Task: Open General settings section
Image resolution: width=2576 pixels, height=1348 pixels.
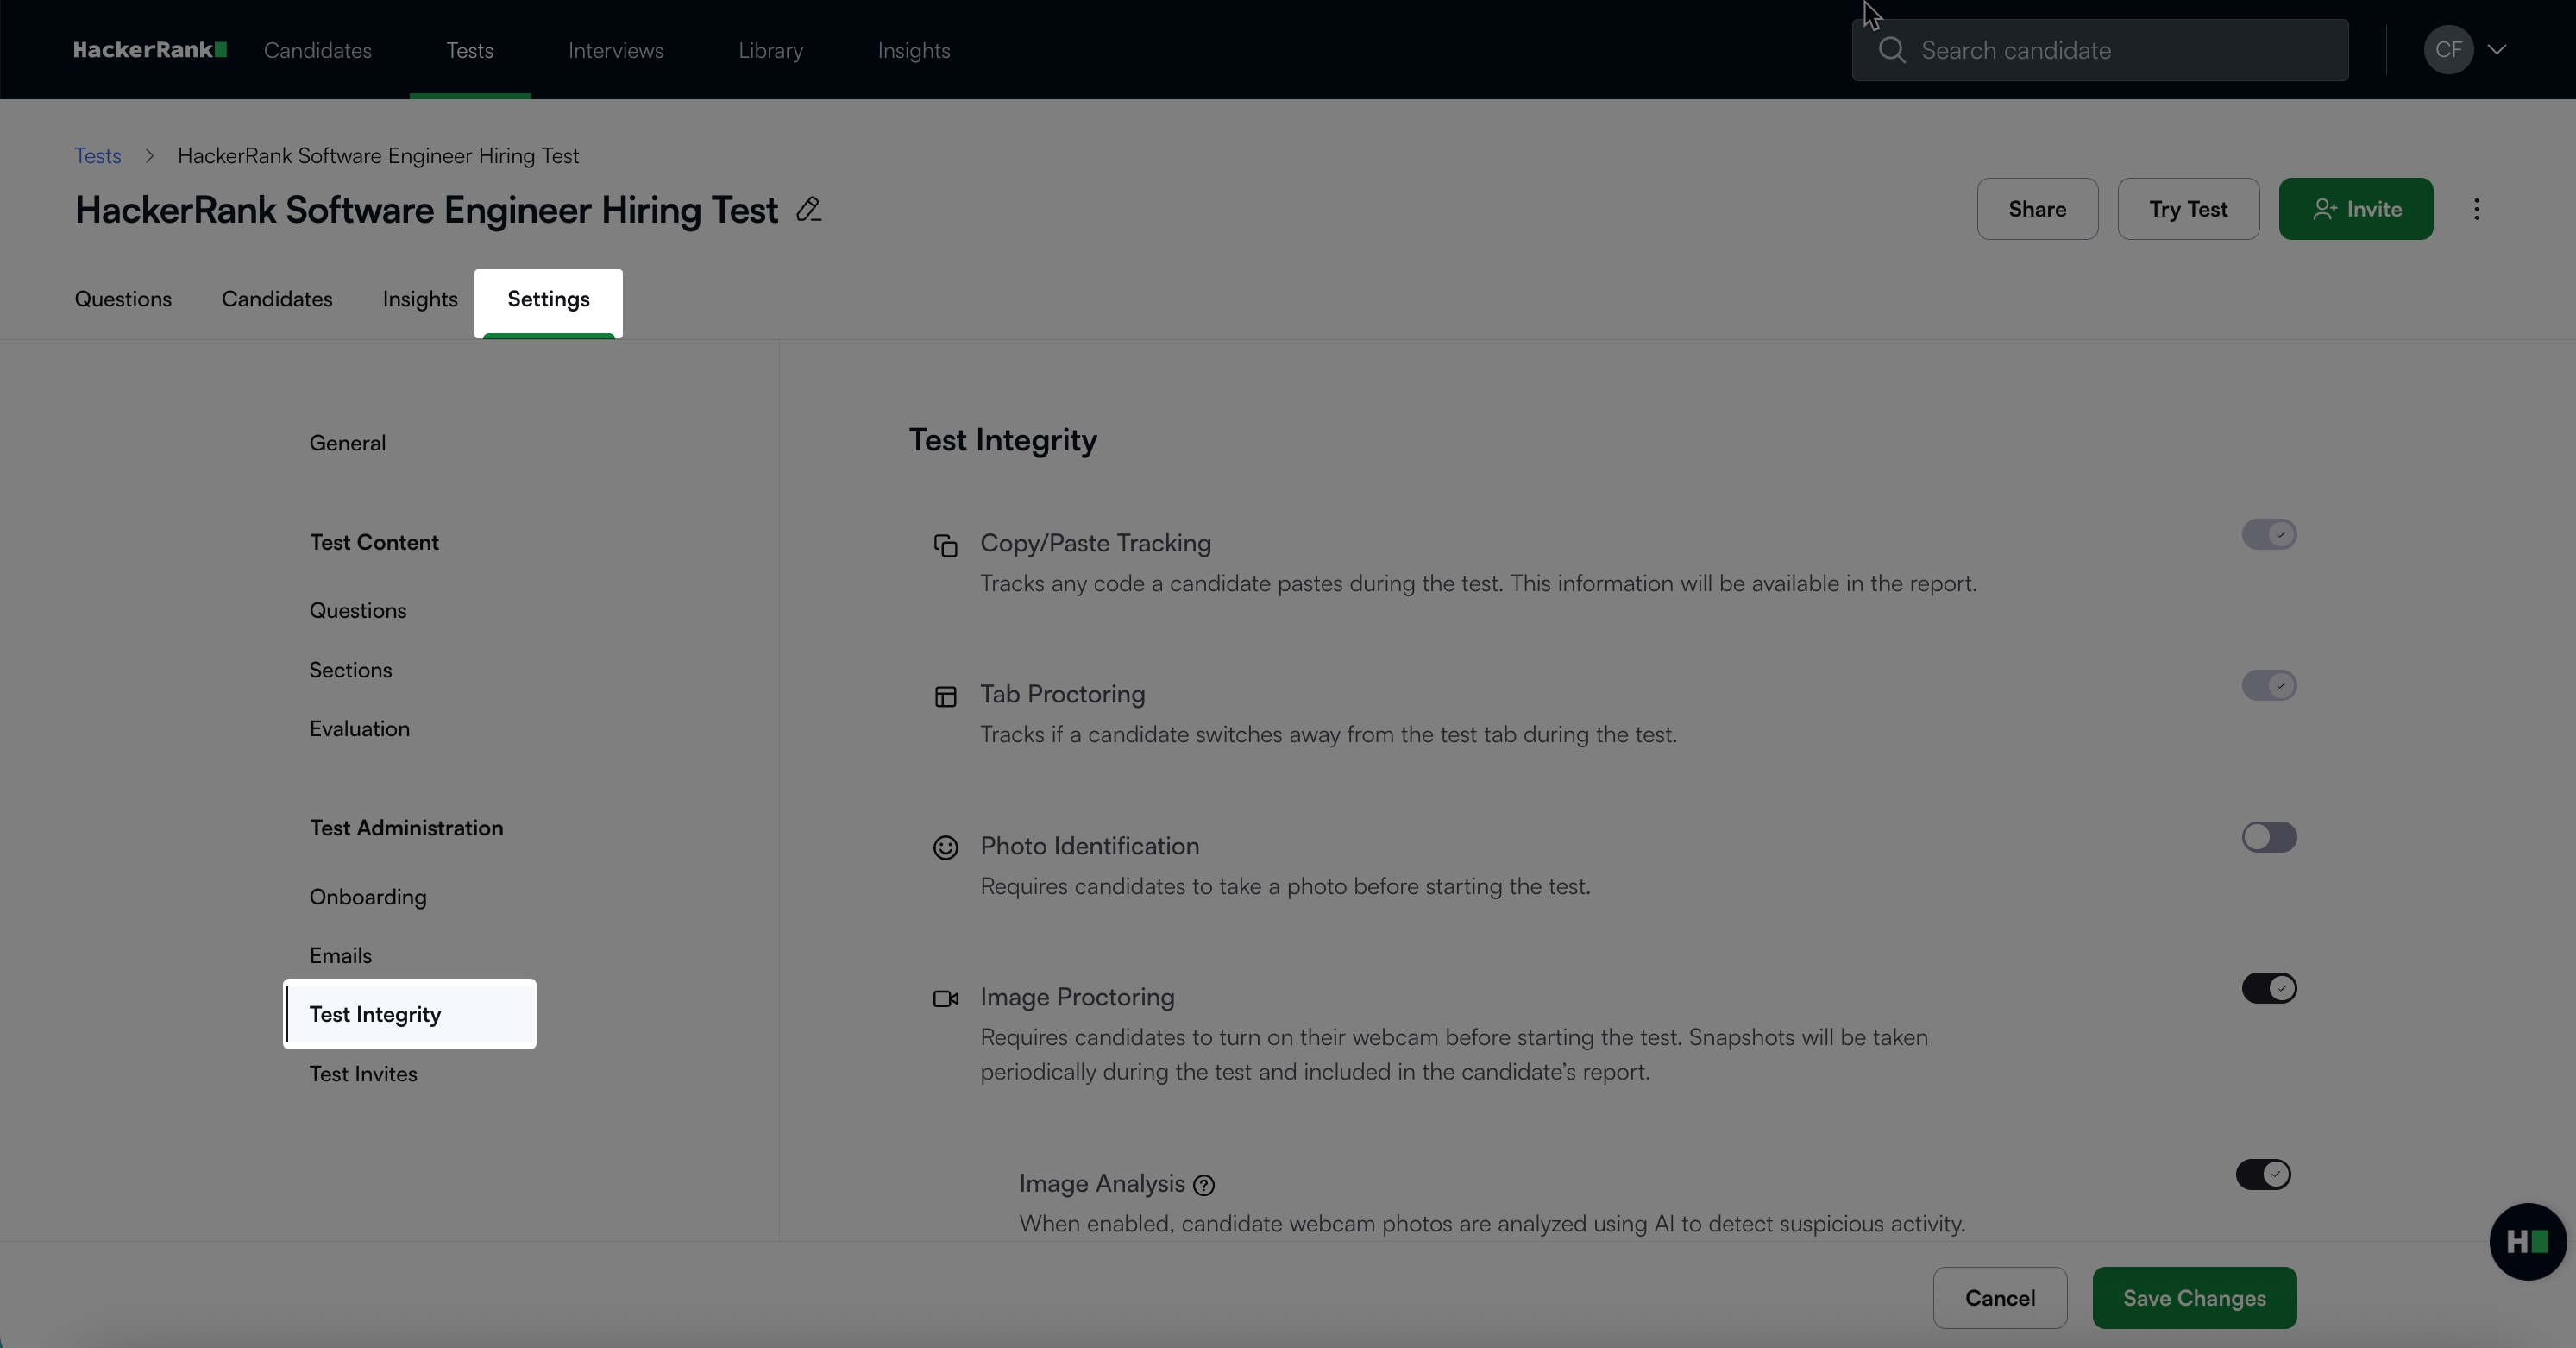Action: coord(347,443)
